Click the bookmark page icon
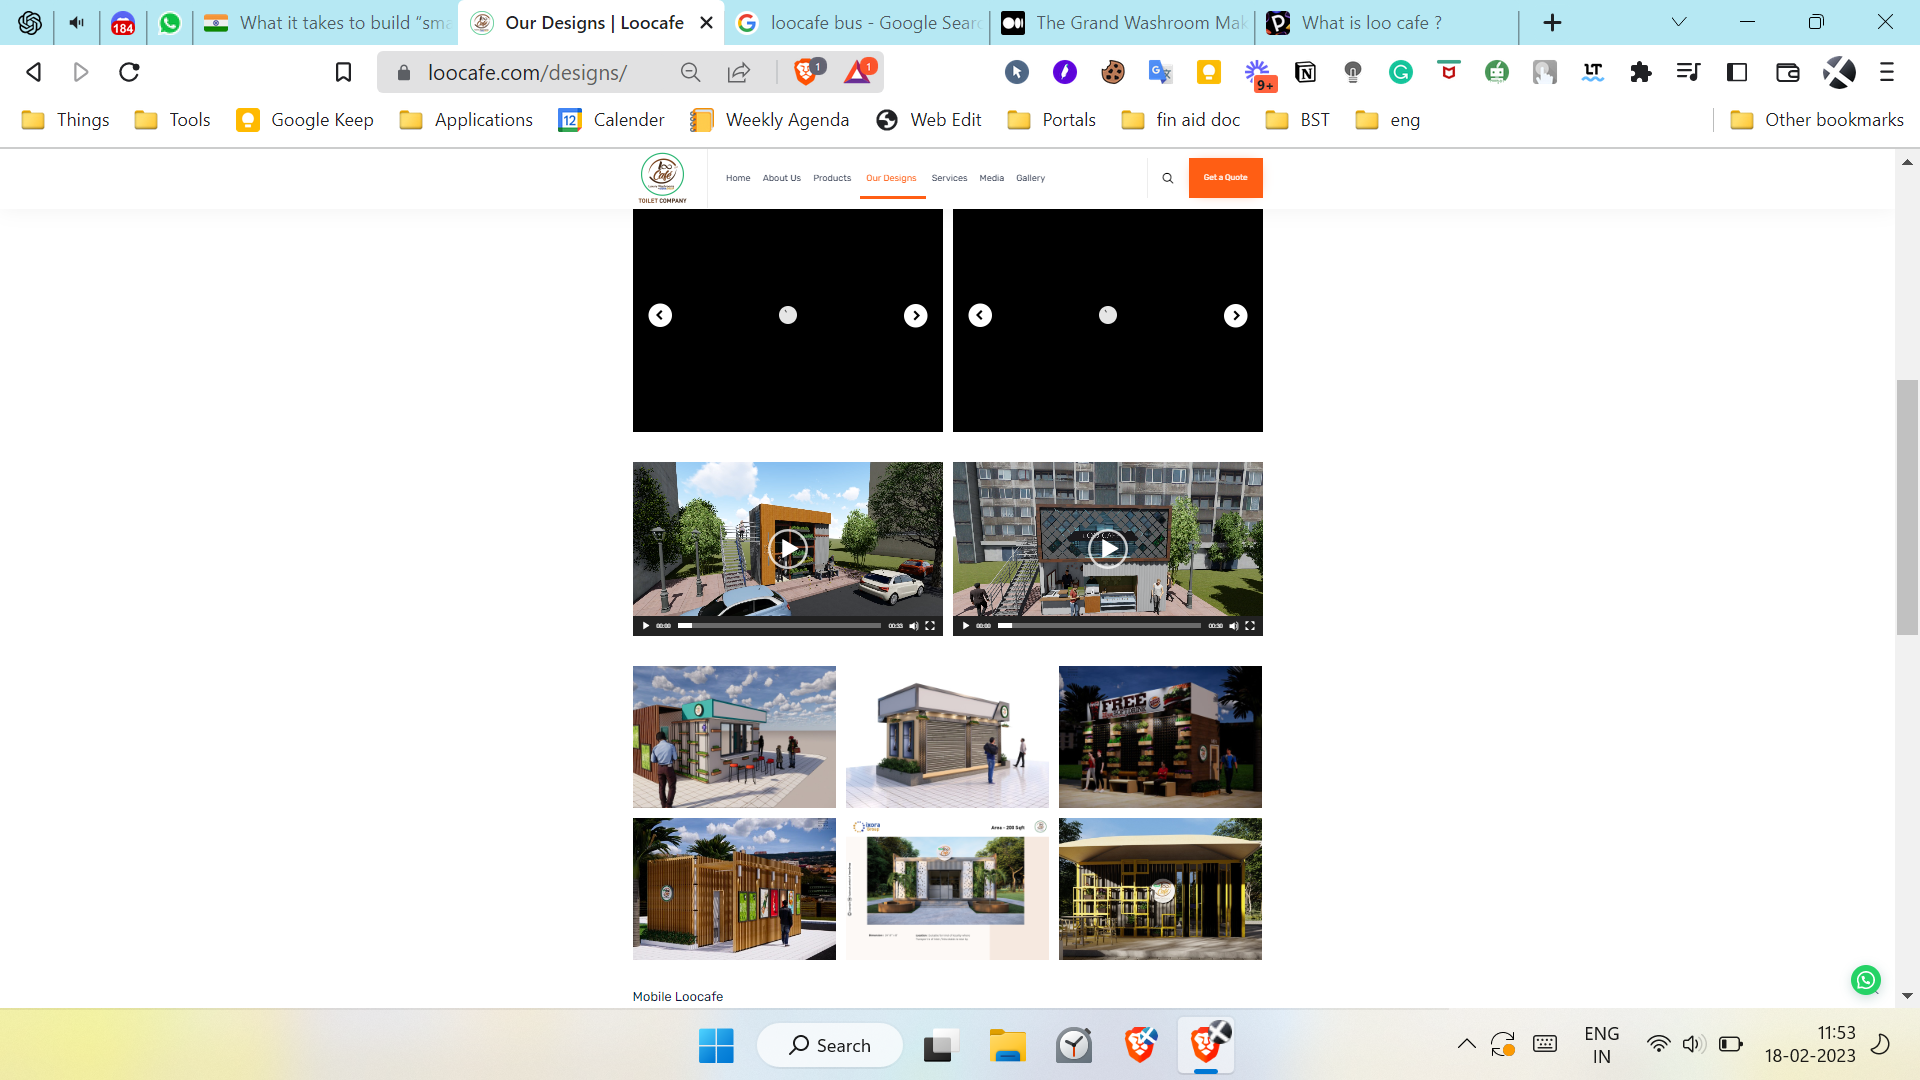This screenshot has width=1920, height=1080. click(343, 72)
